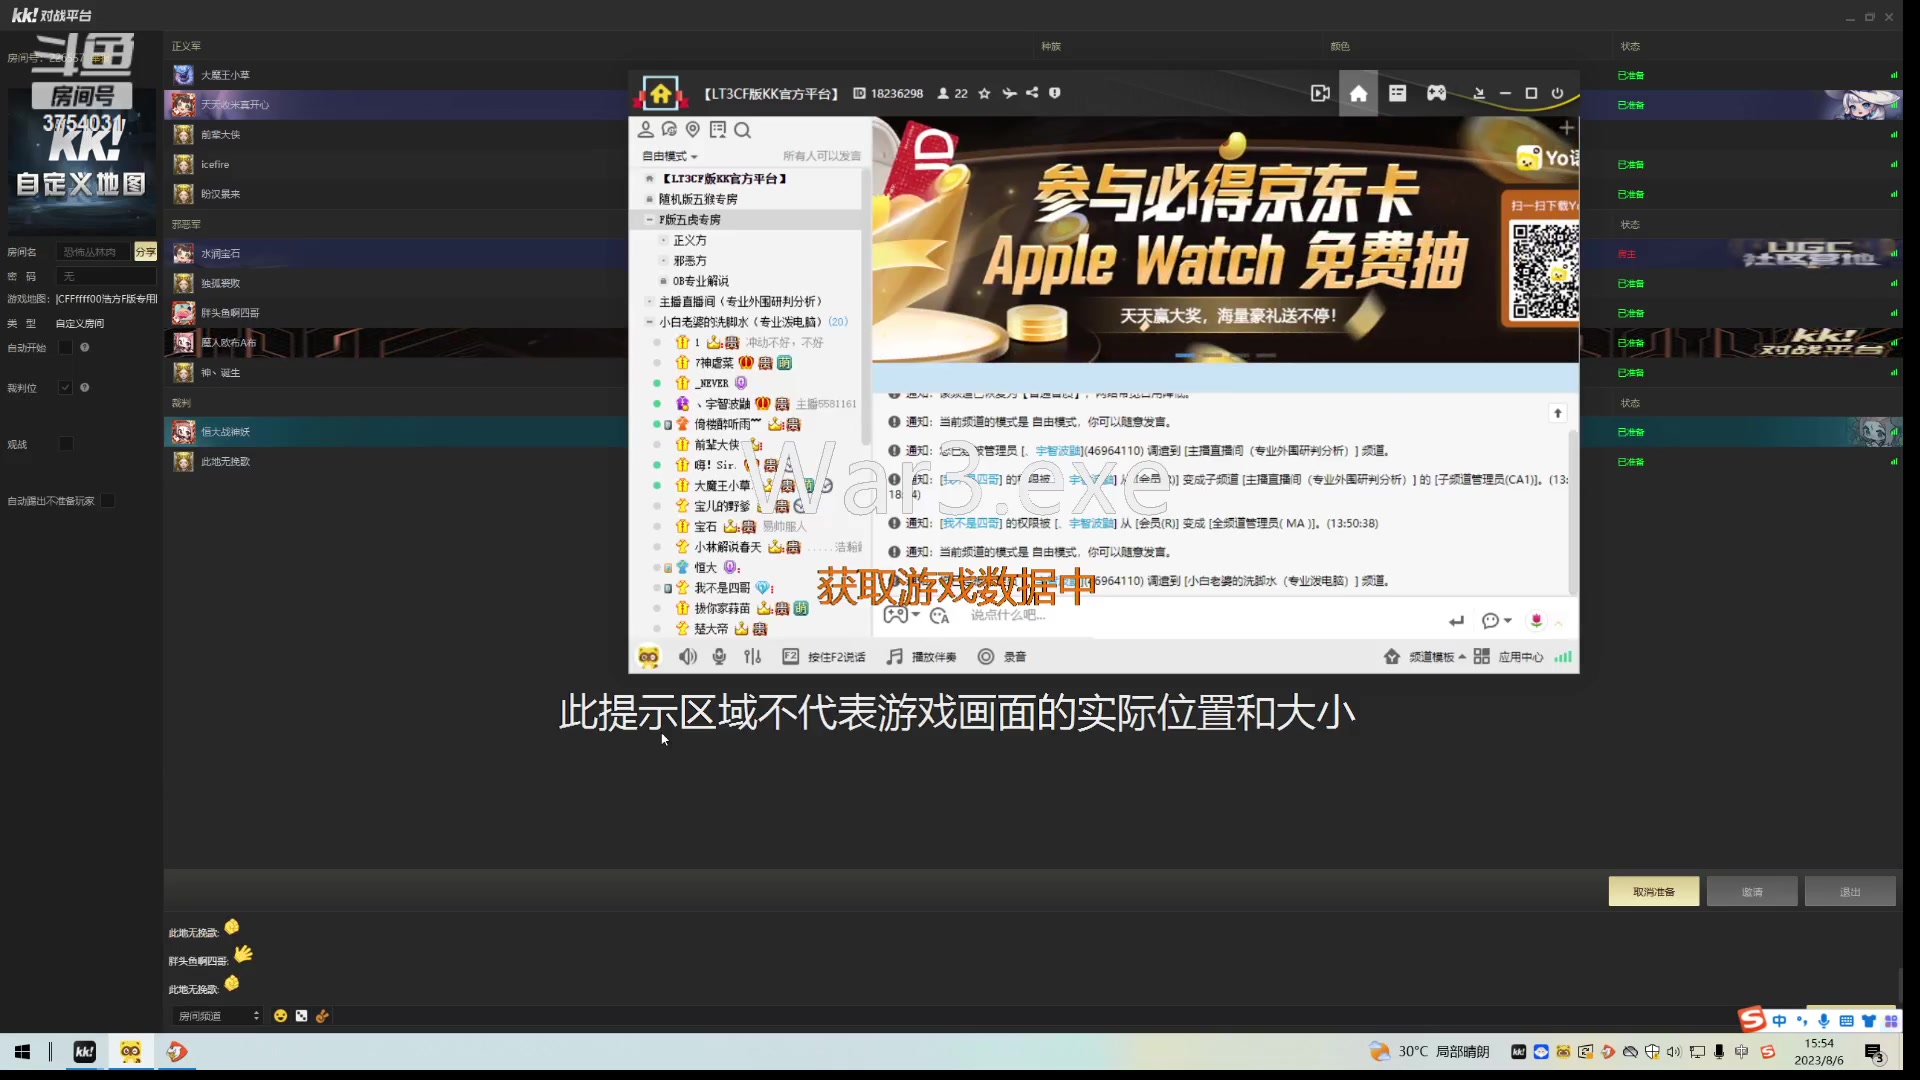Click the text font icon beside chat input
This screenshot has height=1080, width=1920.
(938, 615)
